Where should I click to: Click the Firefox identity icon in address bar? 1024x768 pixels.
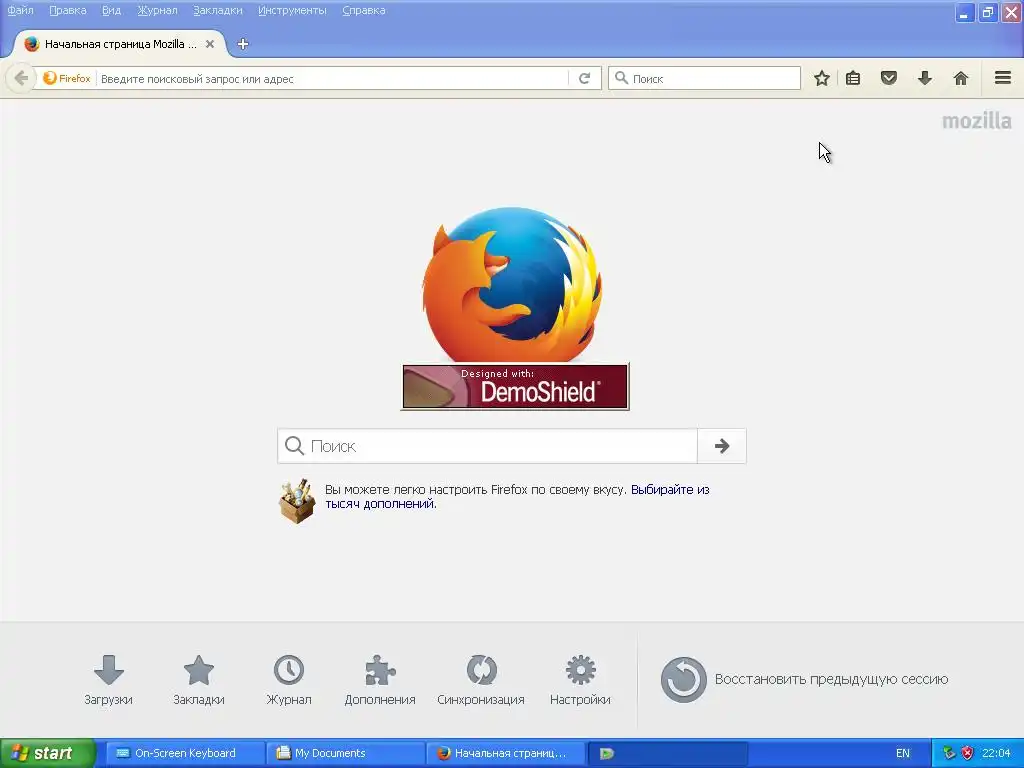click(67, 78)
